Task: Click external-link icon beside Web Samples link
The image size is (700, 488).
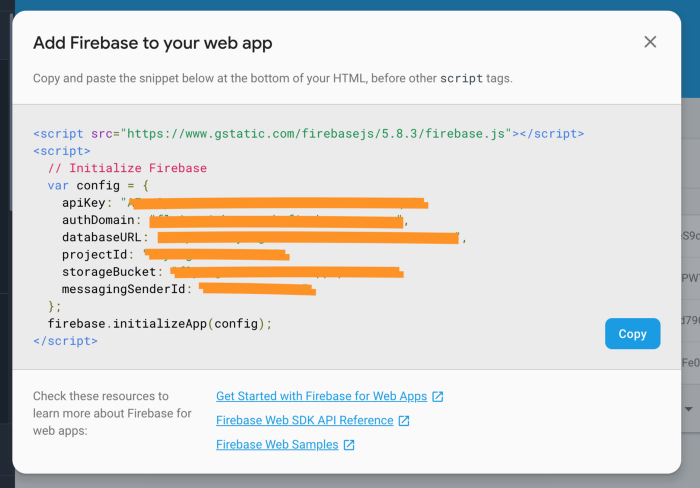Action: (349, 445)
